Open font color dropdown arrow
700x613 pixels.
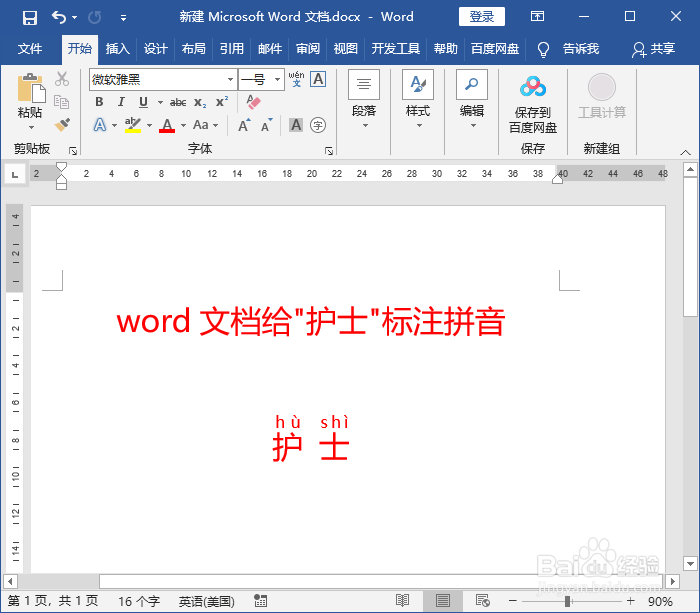point(183,125)
